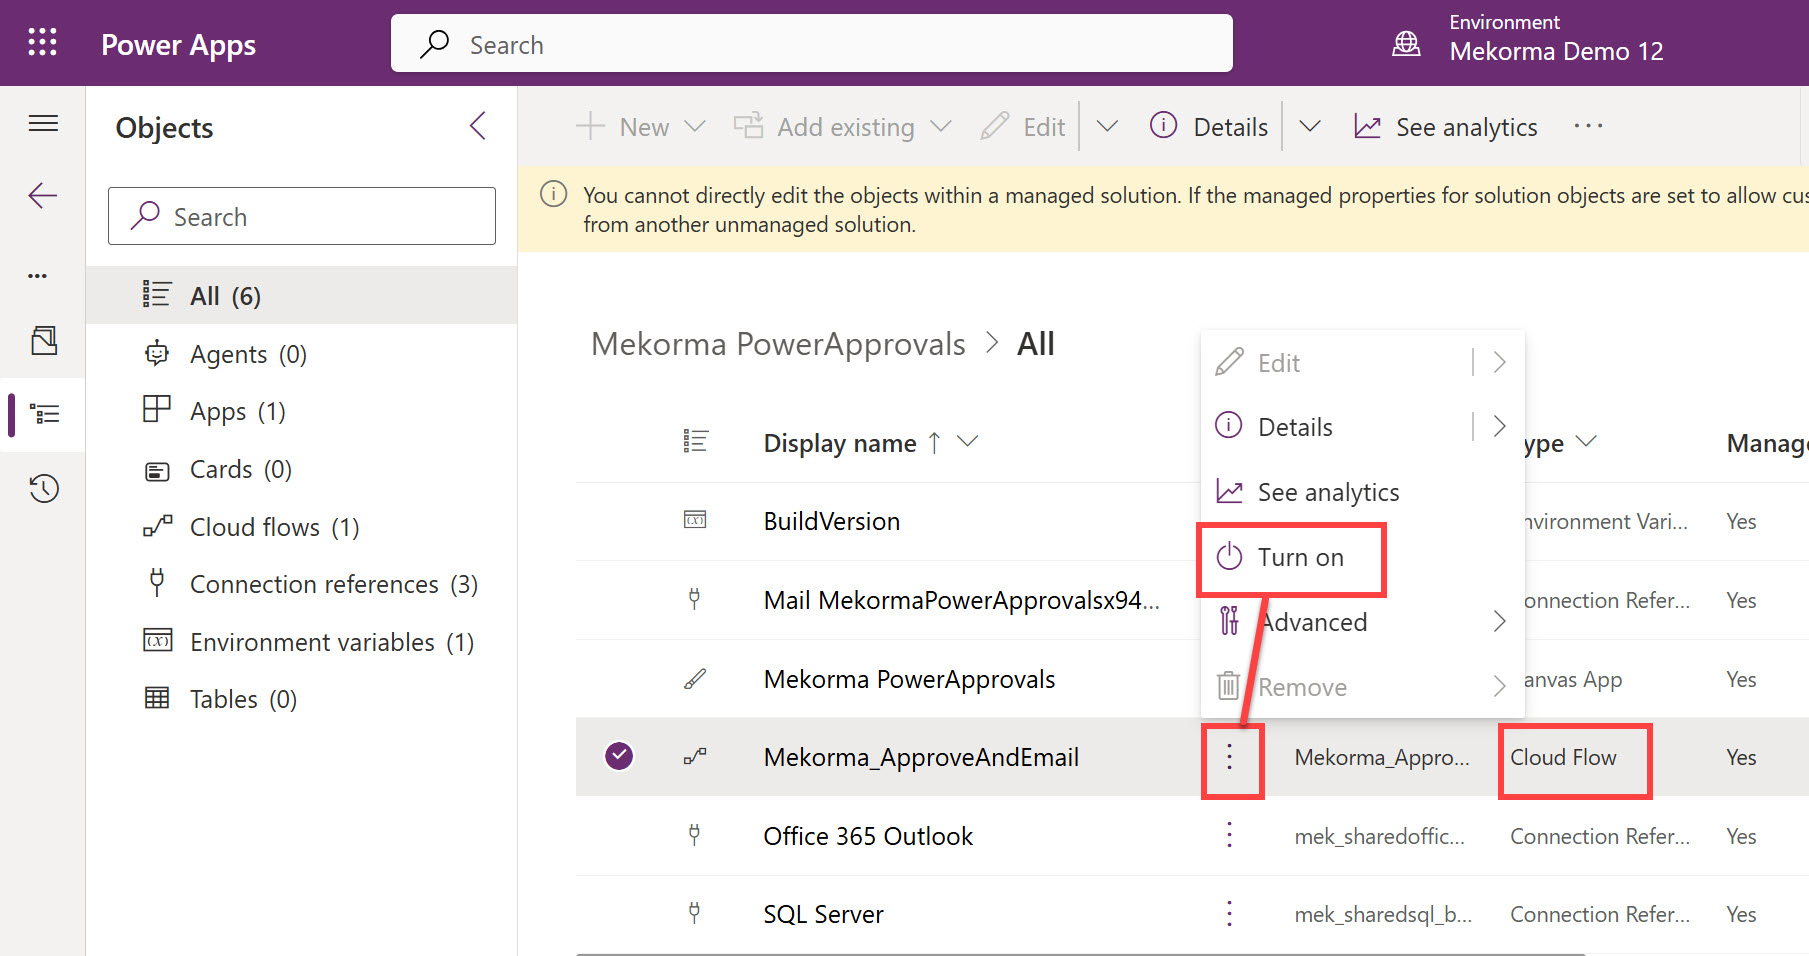This screenshot has height=956, width=1809.
Task: Click the environment globe icon
Action: coord(1406,44)
